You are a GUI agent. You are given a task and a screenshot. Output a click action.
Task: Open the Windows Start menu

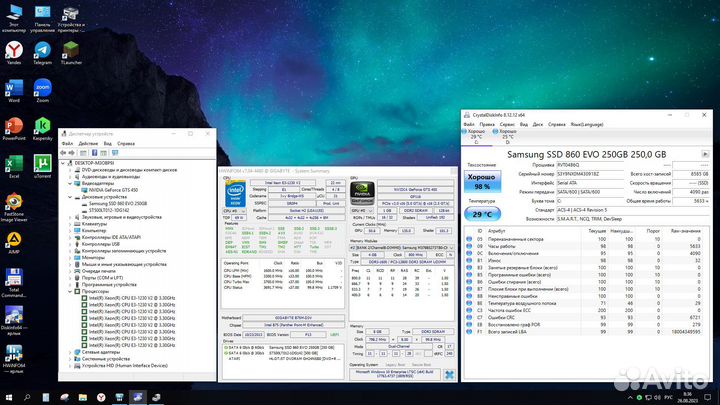click(8, 397)
